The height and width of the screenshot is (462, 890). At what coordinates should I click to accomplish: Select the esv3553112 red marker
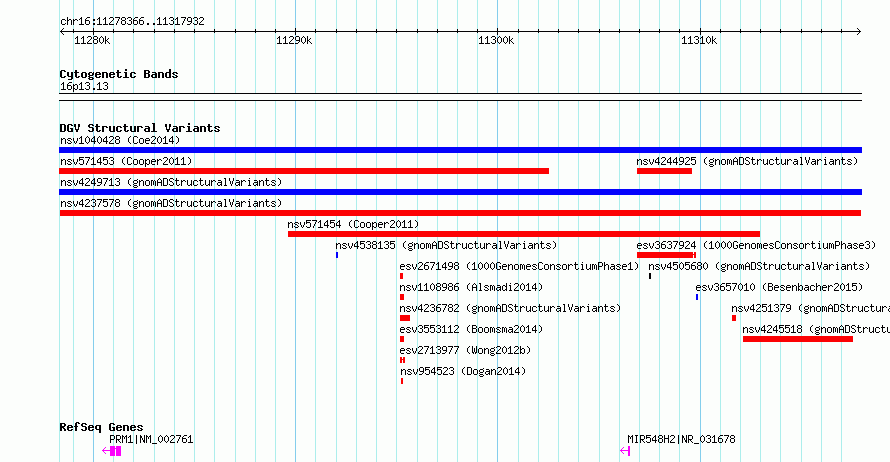point(402,339)
